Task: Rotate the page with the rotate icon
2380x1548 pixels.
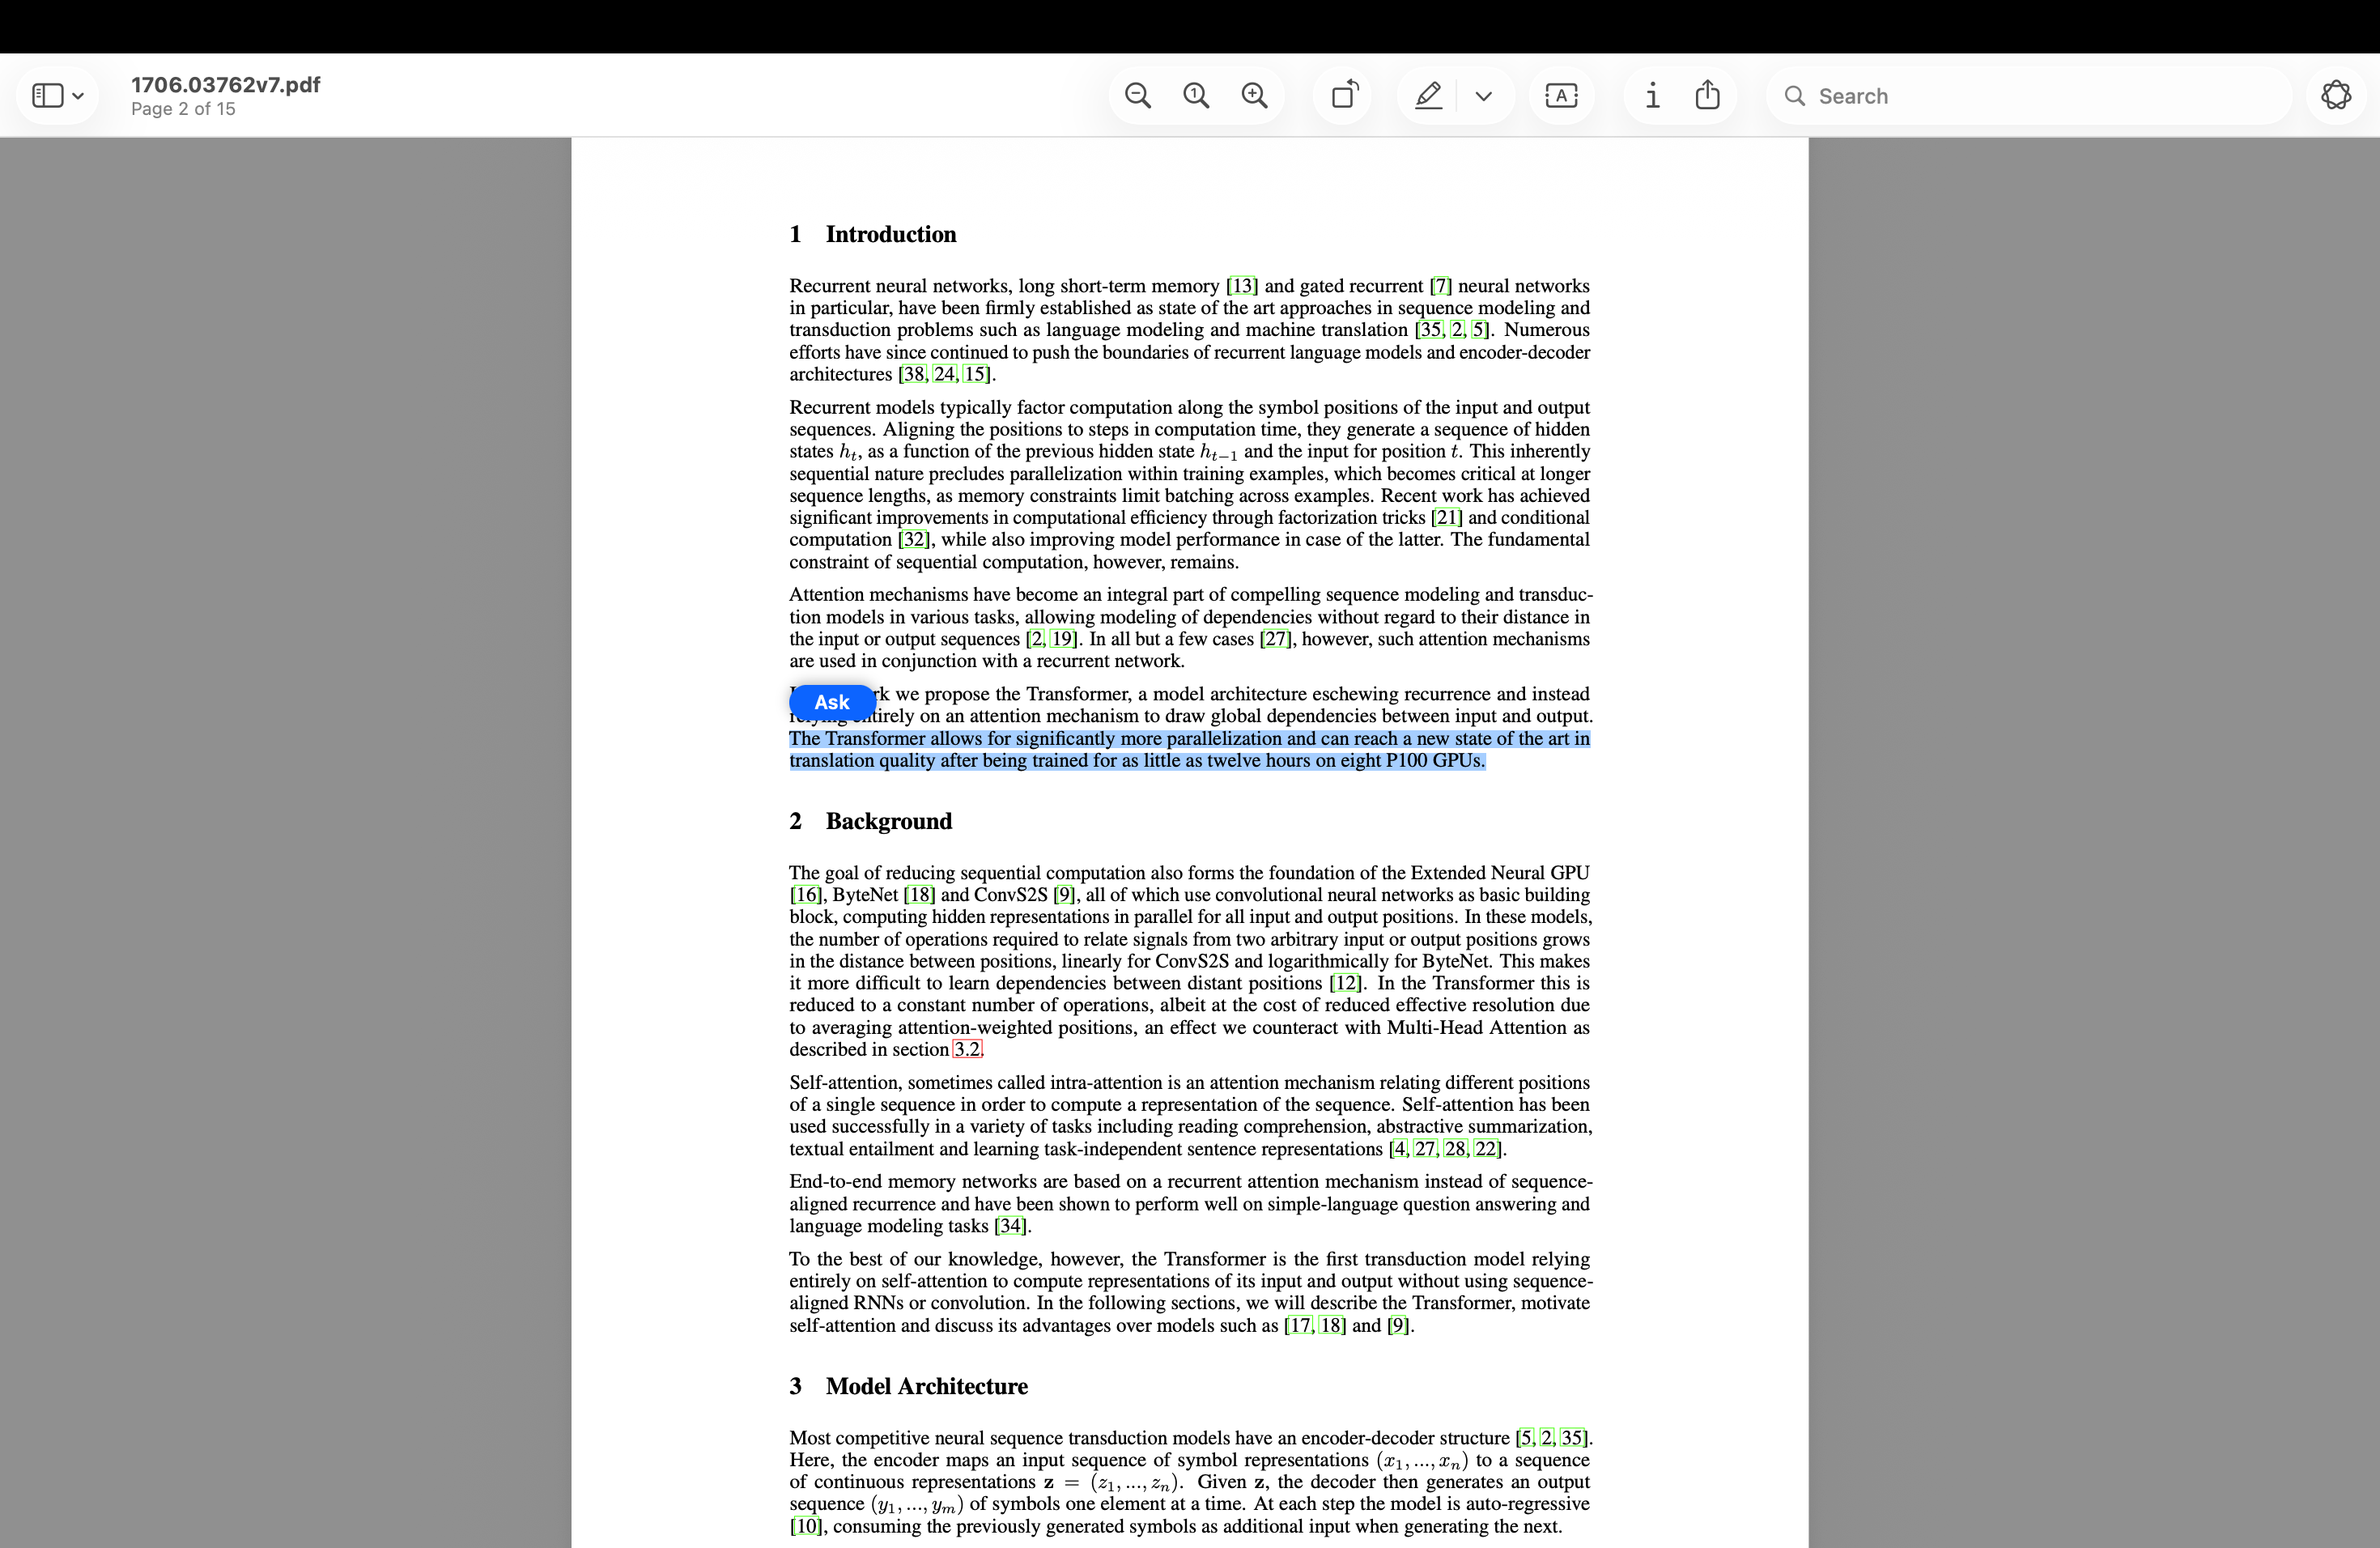Action: pos(1344,95)
